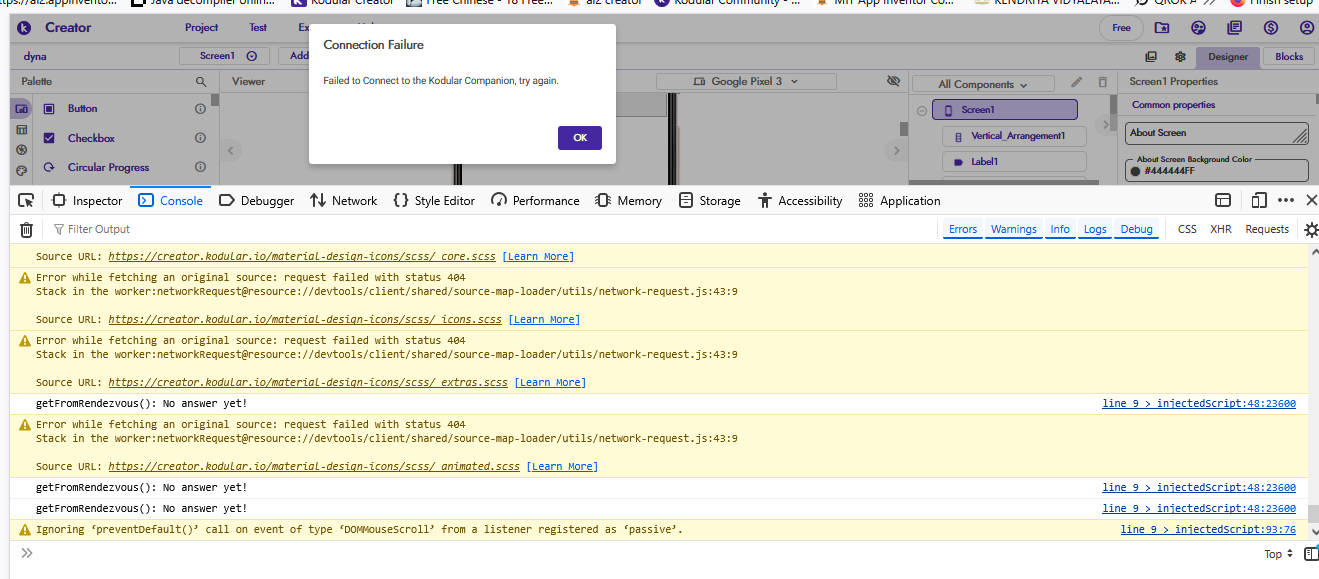1319x579 pixels.
Task: Open info for Button component
Action: [x=200, y=109]
